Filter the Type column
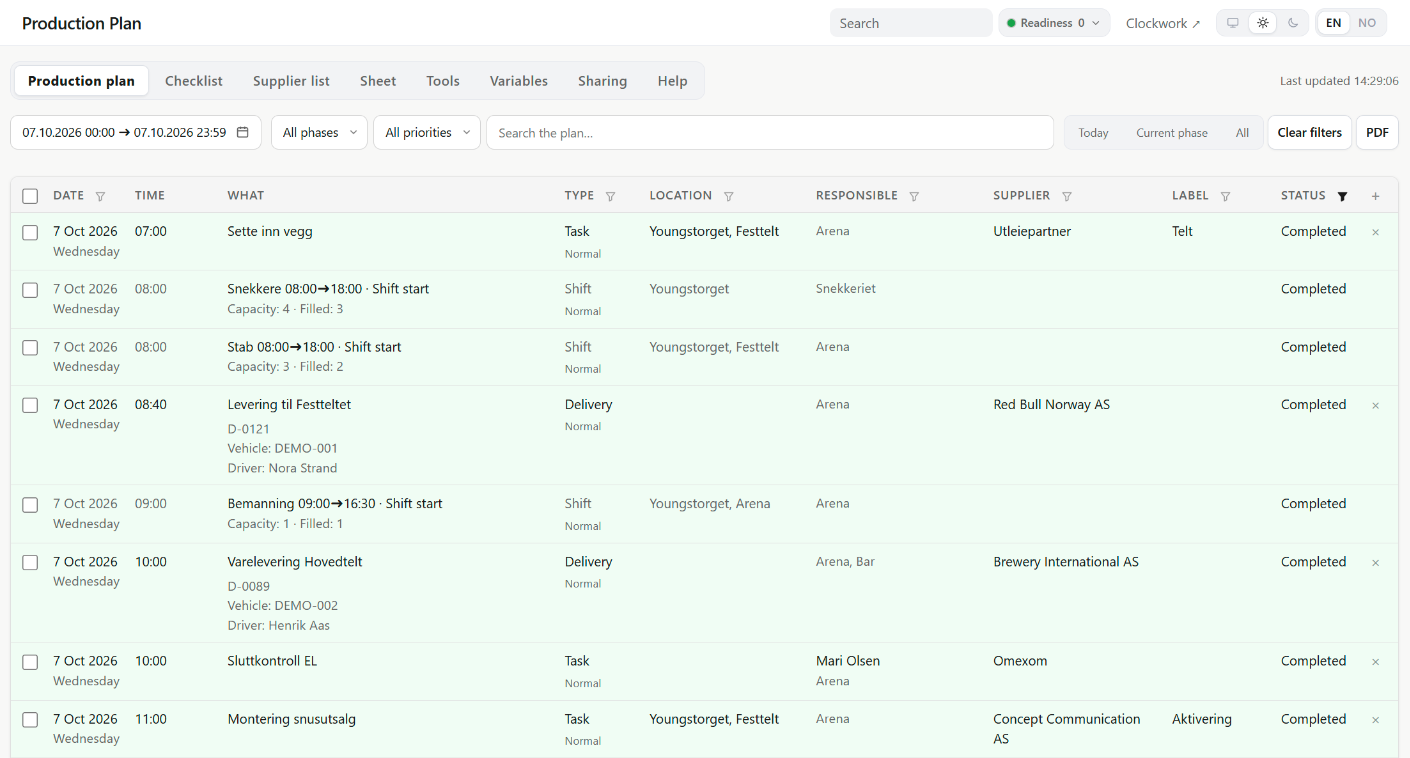Viewport: 1410px width, 758px height. point(611,196)
